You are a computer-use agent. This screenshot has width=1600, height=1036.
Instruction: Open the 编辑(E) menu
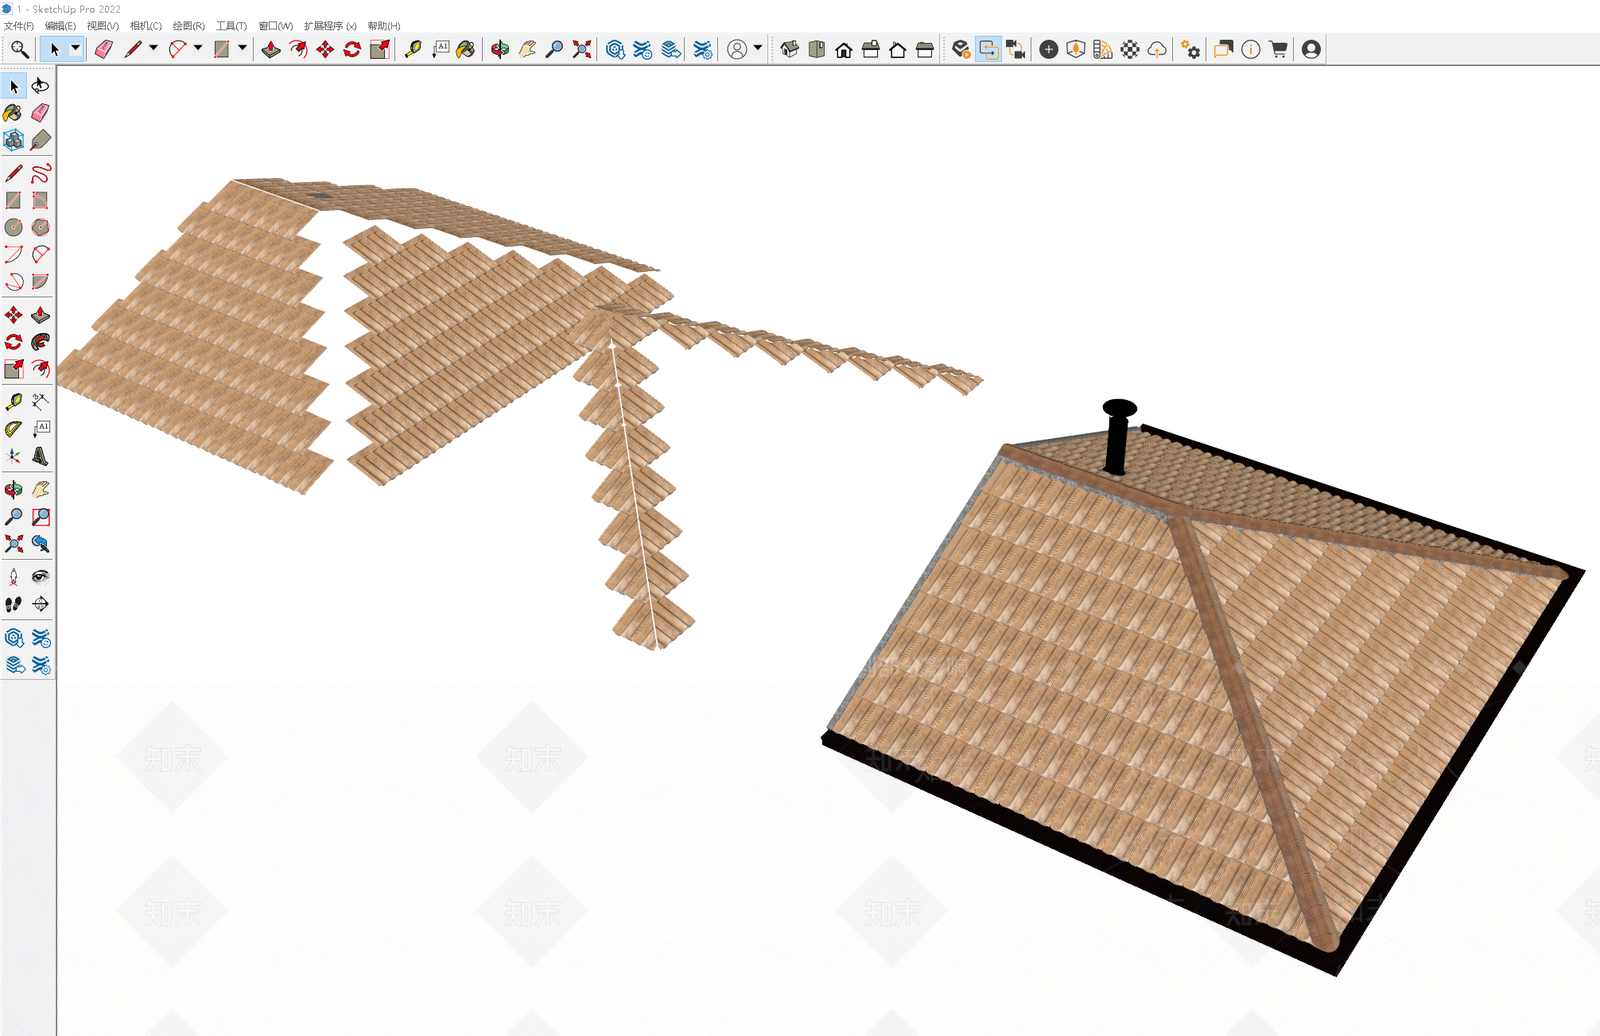tap(60, 26)
